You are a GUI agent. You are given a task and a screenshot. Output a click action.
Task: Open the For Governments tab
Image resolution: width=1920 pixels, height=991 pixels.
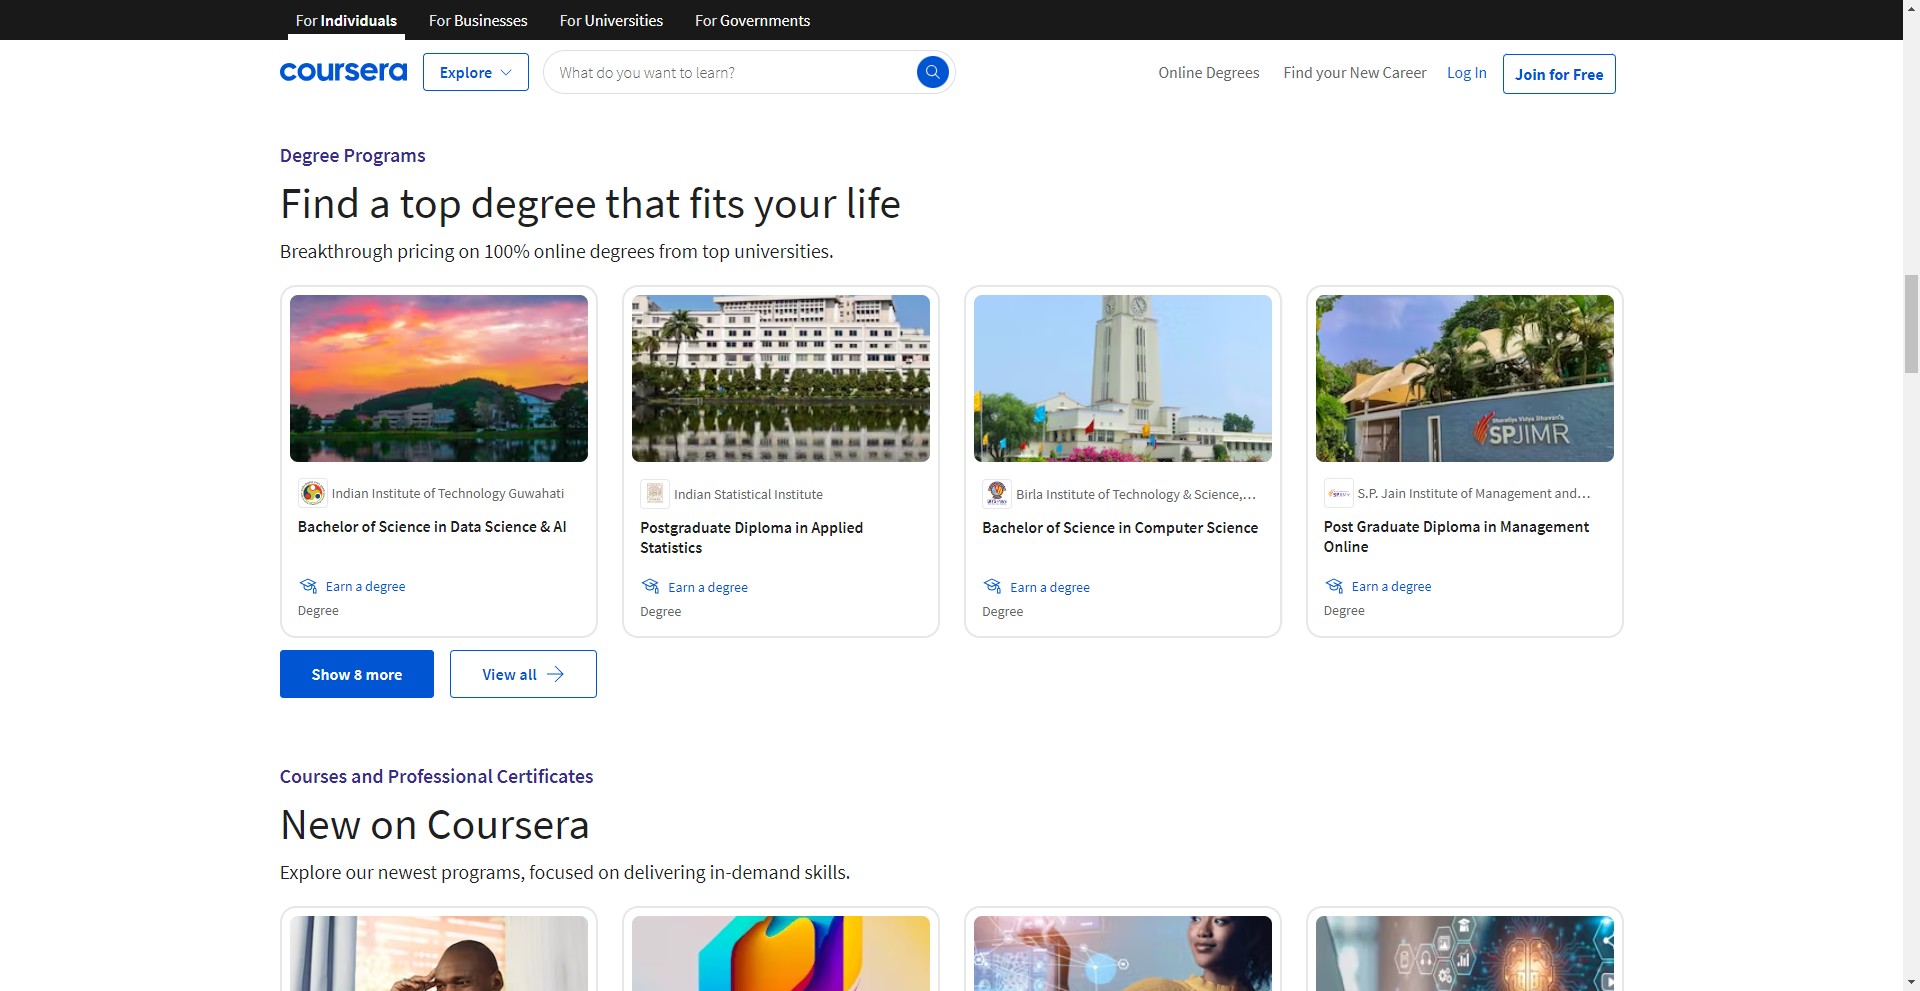tap(752, 20)
